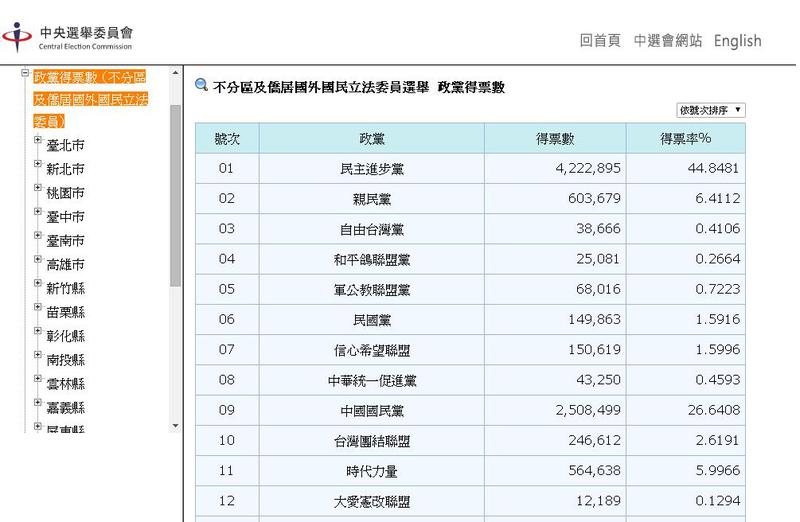The image size is (800, 522).
Task: Click the 大愛憲改聯盟 party cell
Action: (x=371, y=501)
